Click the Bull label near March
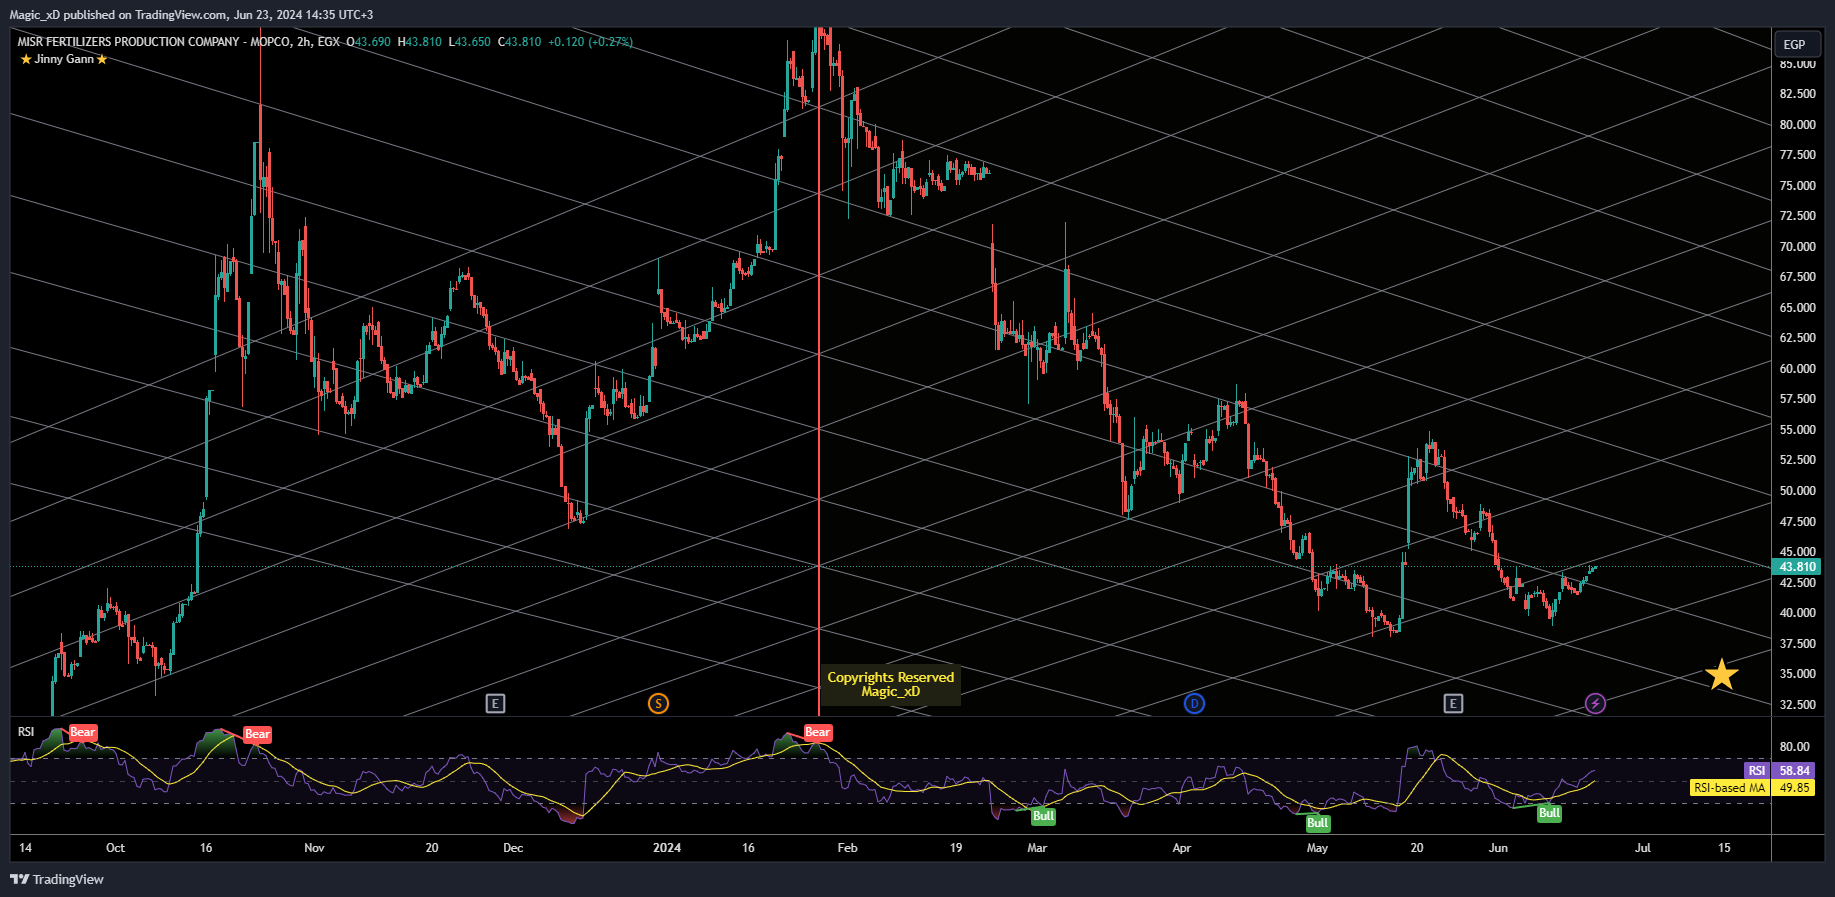The width and height of the screenshot is (1835, 897). (x=1043, y=816)
